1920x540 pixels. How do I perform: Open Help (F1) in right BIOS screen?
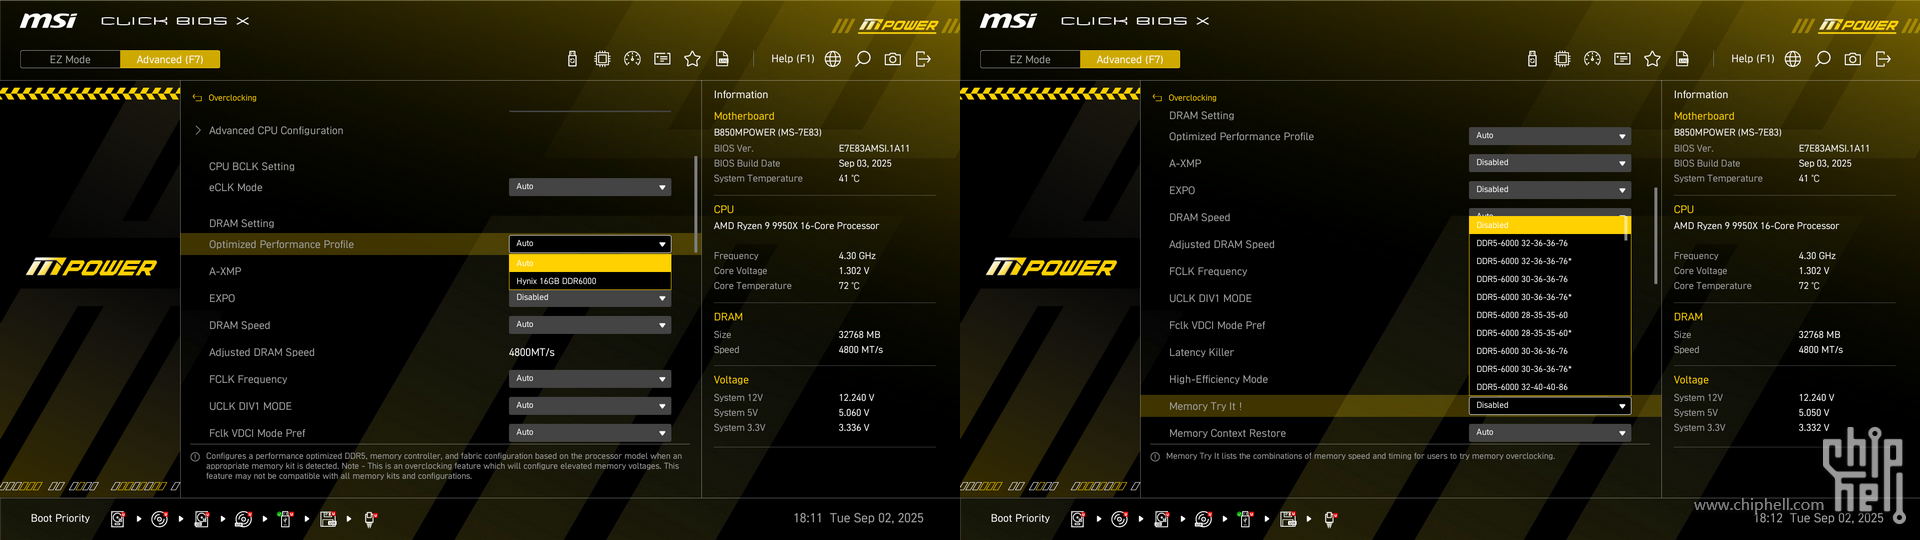[1753, 59]
